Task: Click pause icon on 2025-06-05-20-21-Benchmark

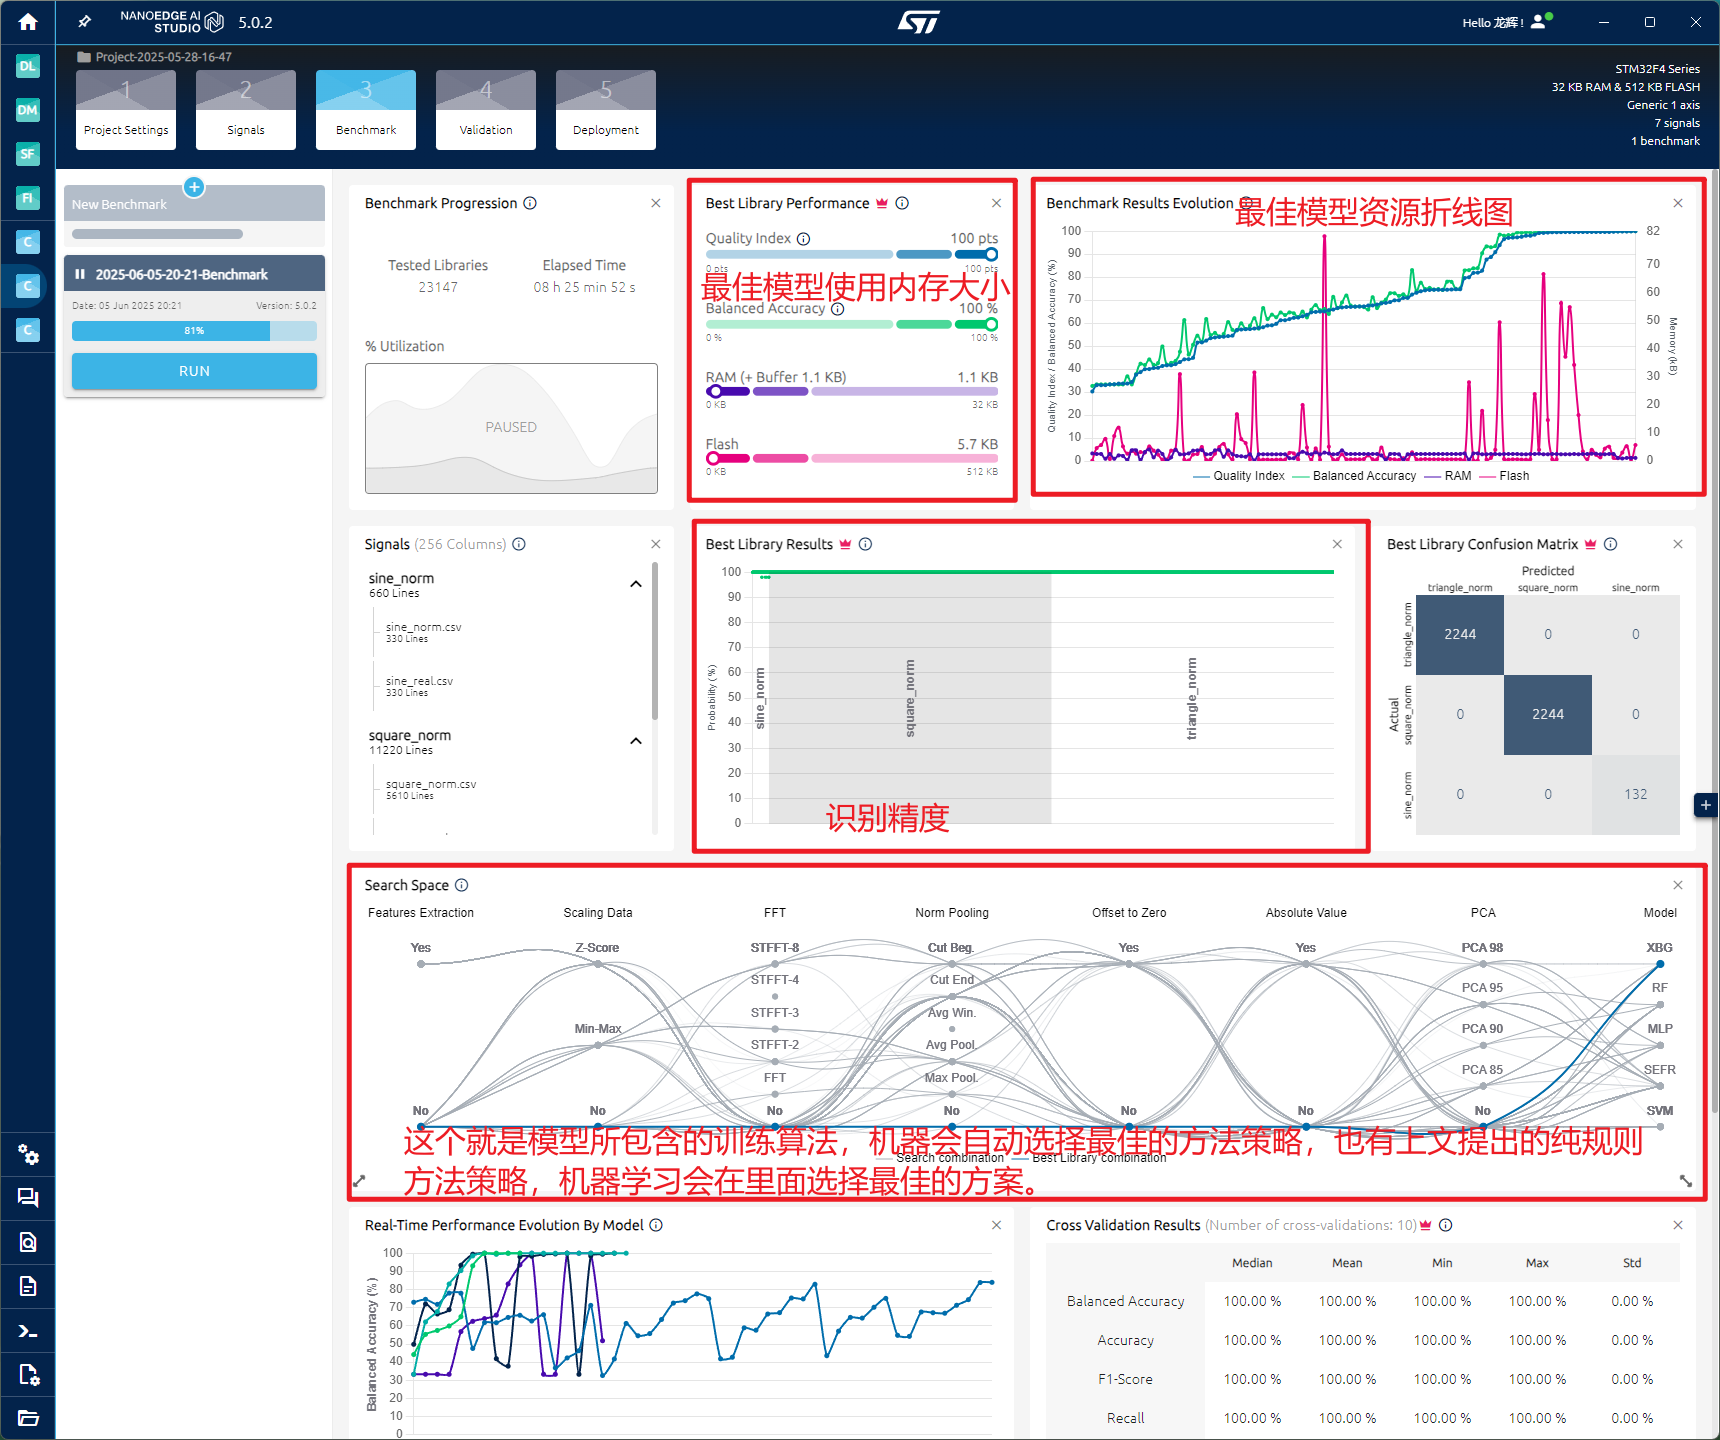Action: click(80, 274)
